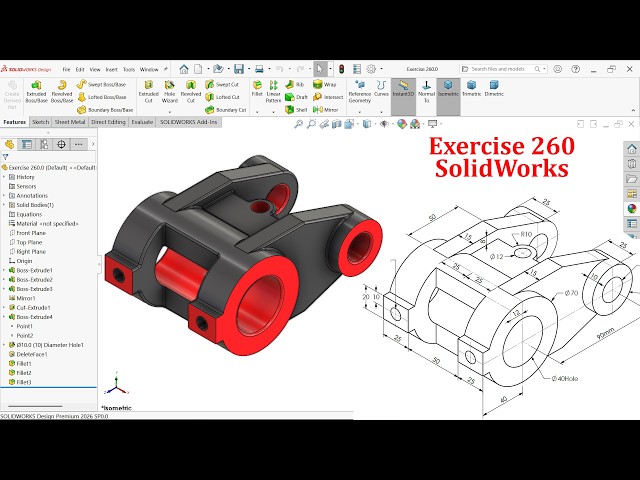The image size is (640, 480).
Task: Open dropdown under Reference Geometry
Action: (360, 111)
